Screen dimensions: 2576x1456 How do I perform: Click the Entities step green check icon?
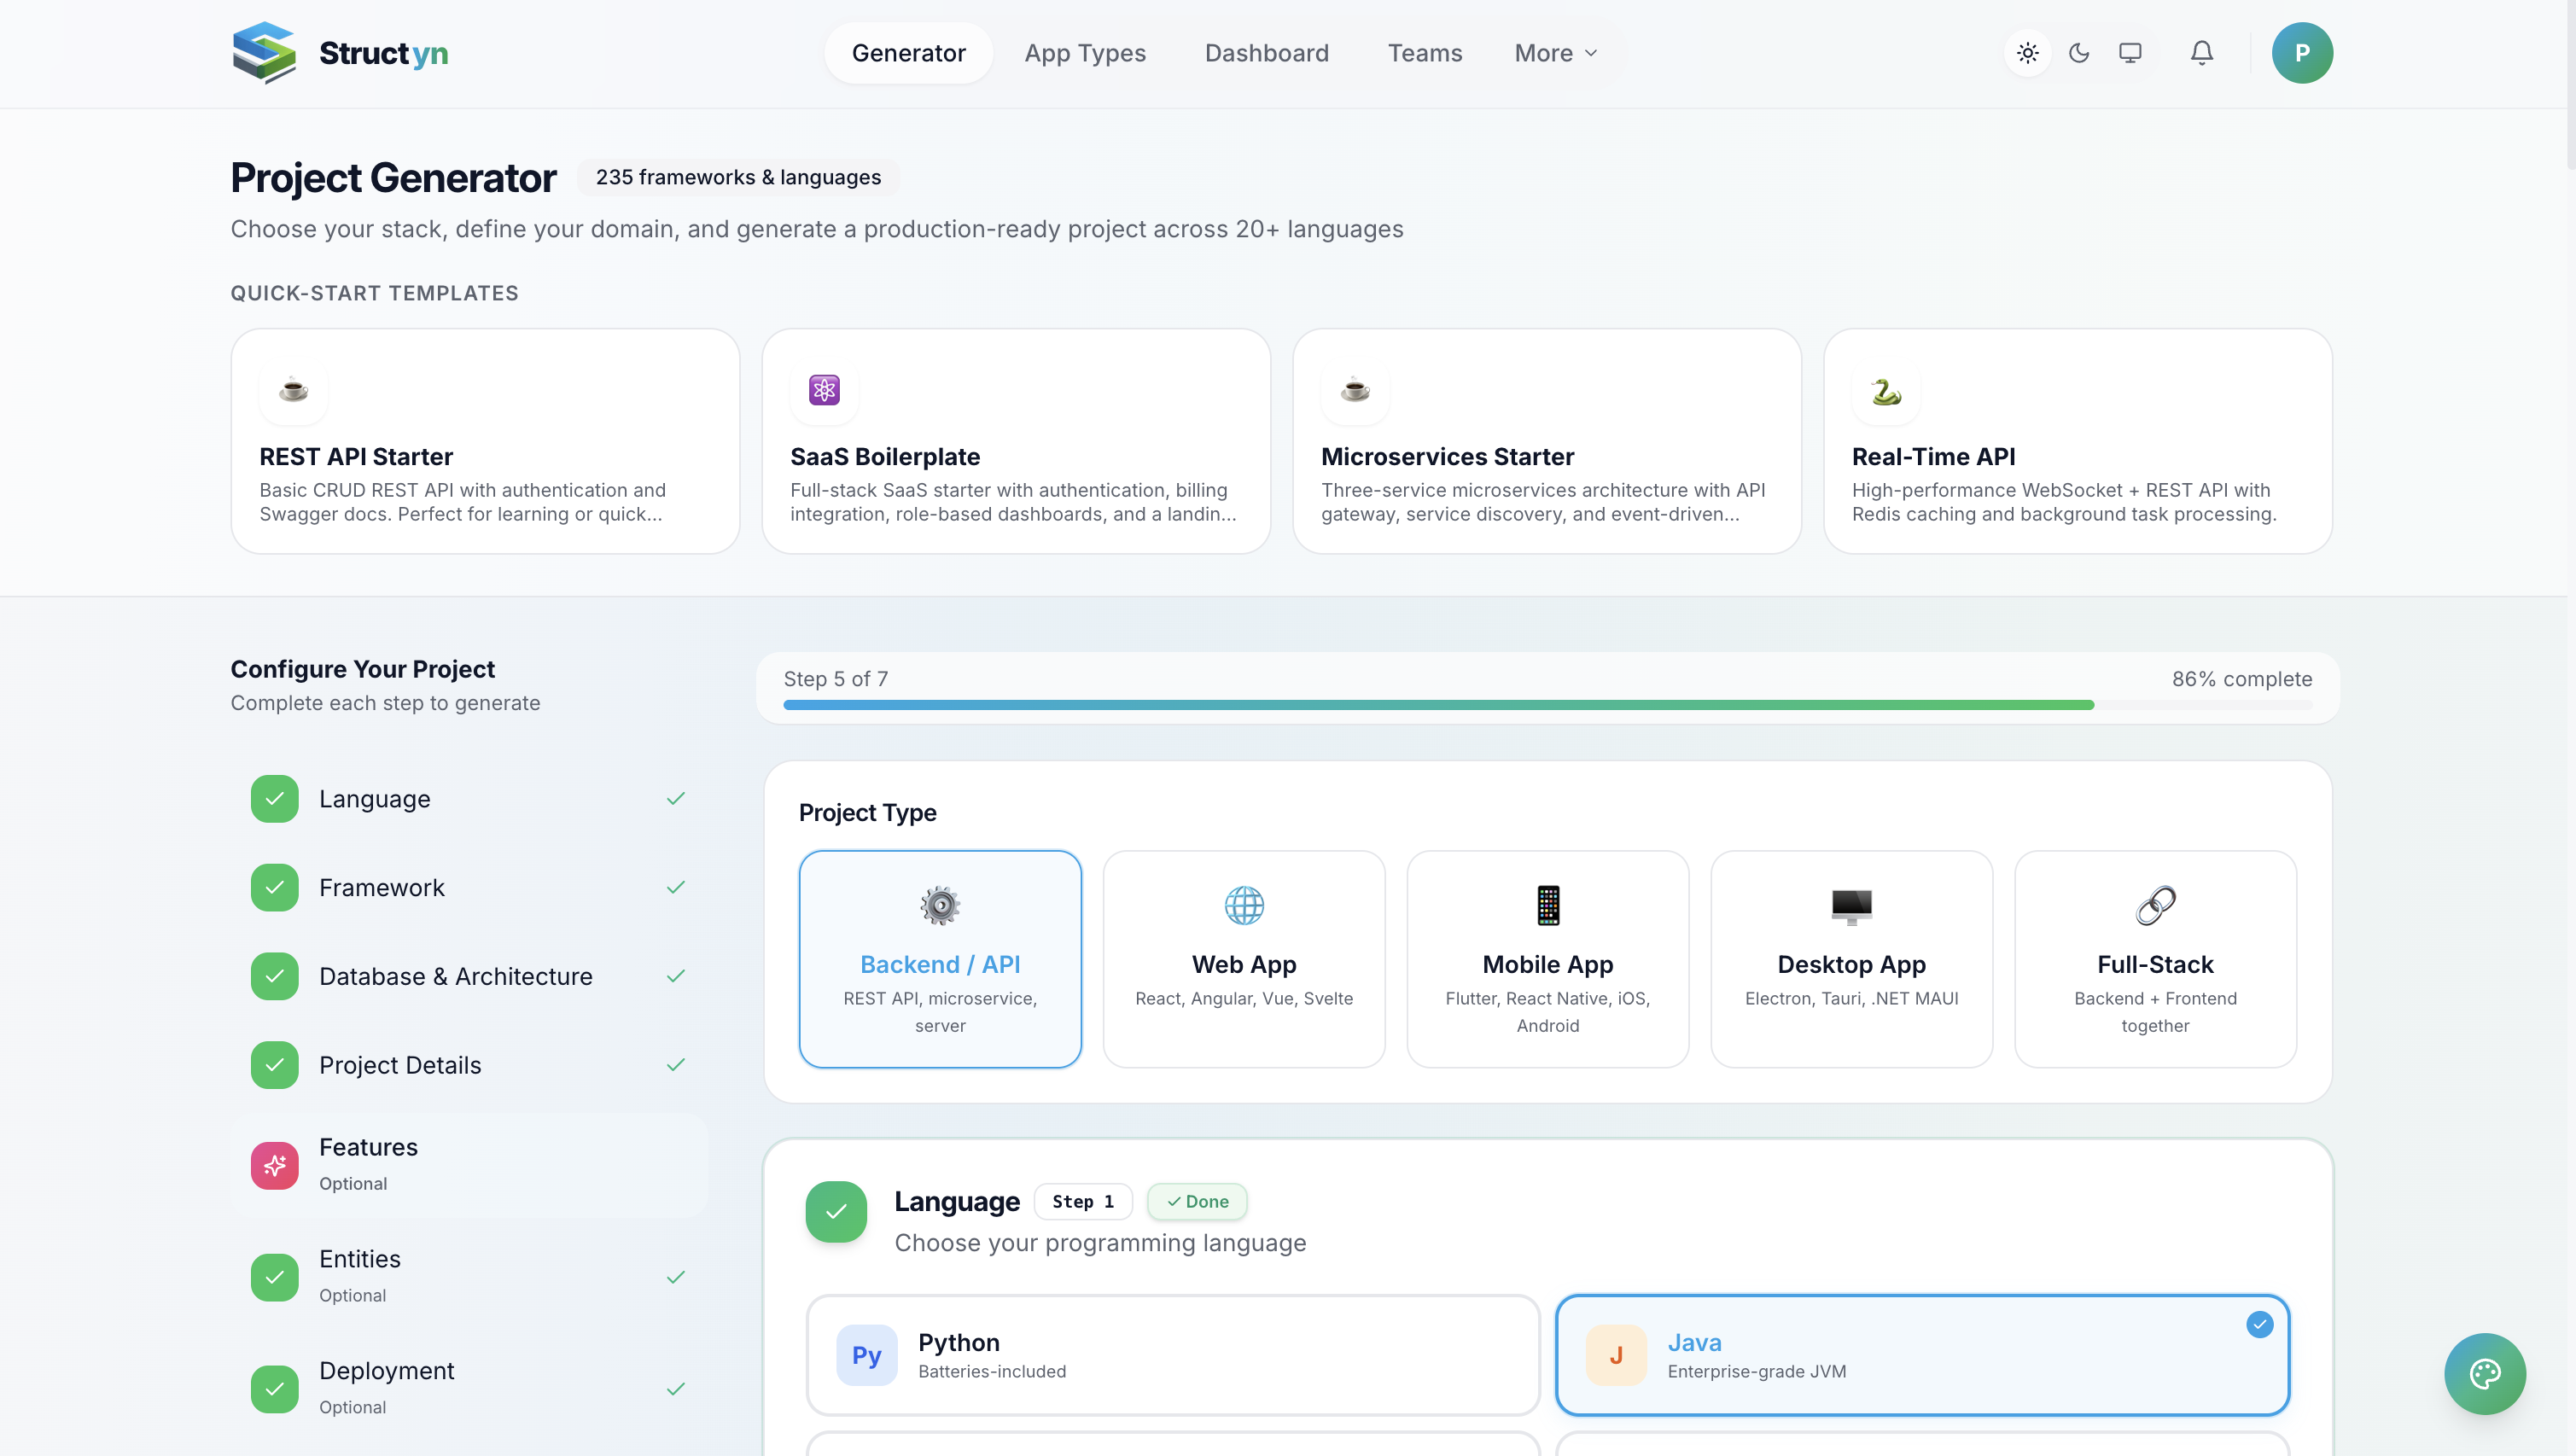click(x=275, y=1278)
